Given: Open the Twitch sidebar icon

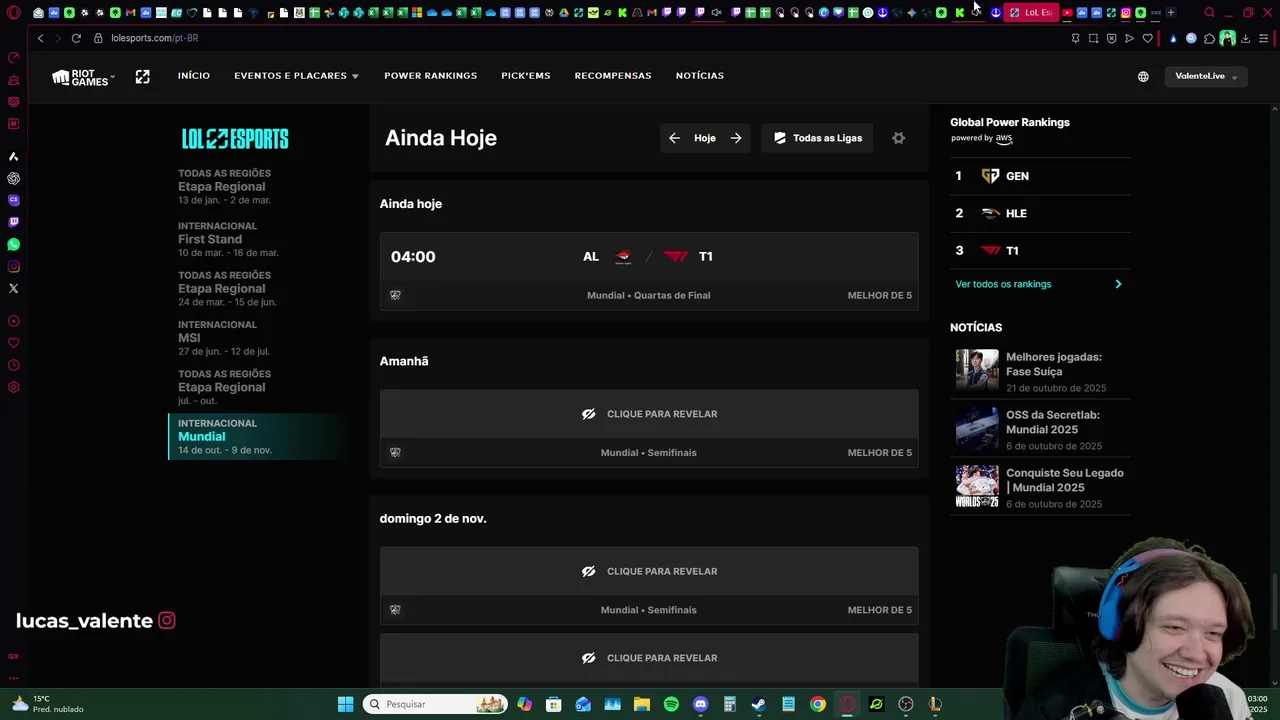Looking at the screenshot, I should (13, 222).
